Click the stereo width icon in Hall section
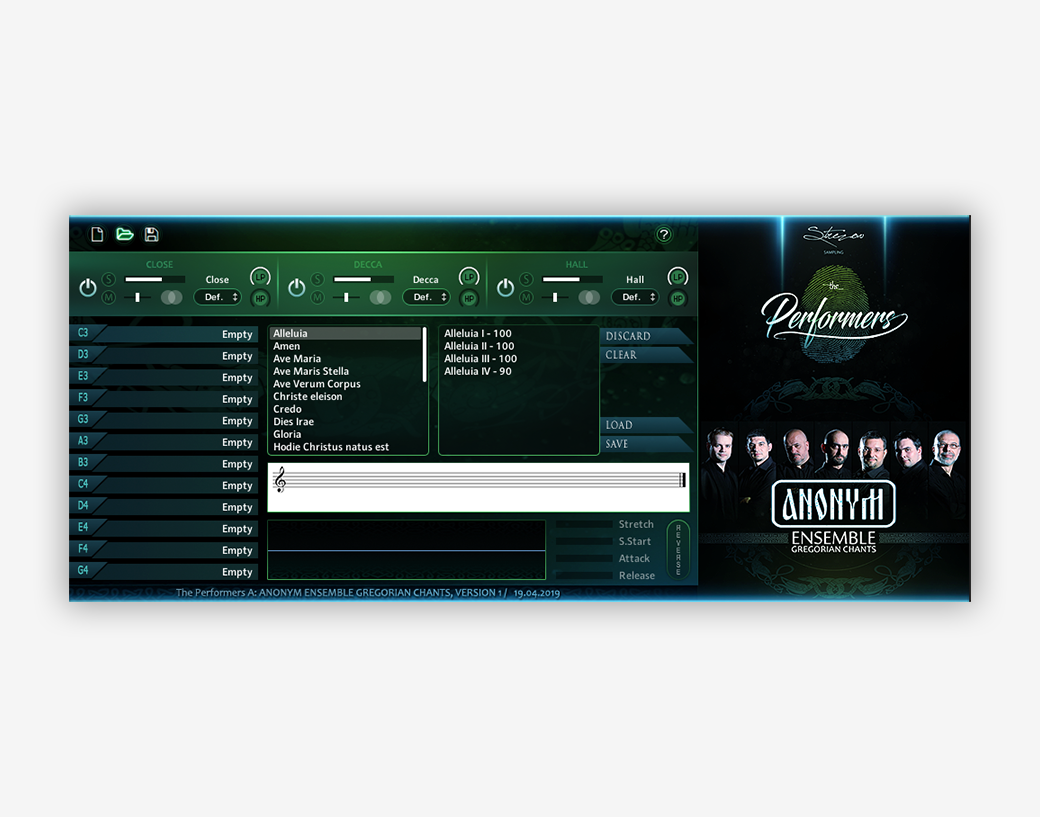The image size is (1040, 817). coord(589,297)
